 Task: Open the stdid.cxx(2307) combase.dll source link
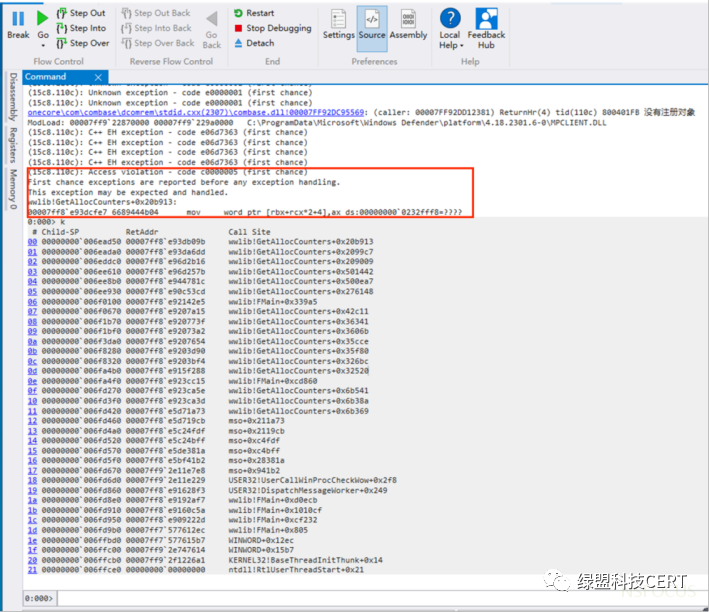pyautogui.click(x=196, y=112)
